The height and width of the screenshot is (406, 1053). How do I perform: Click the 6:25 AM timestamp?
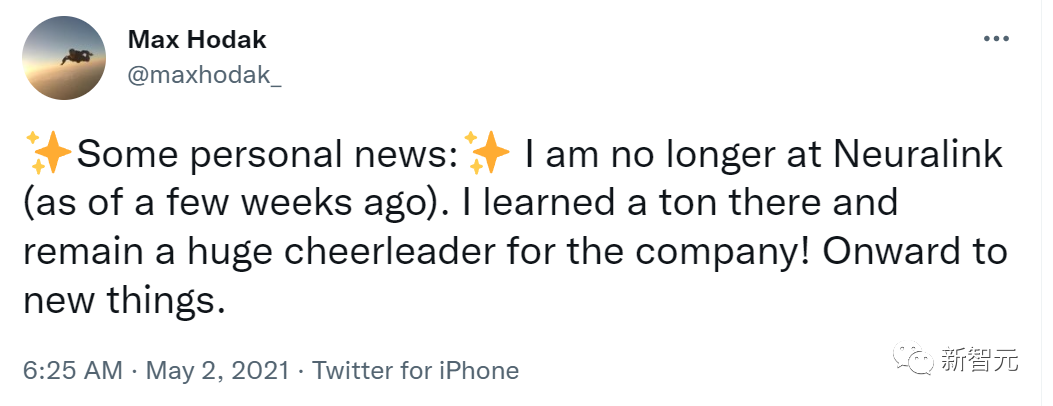[74, 371]
